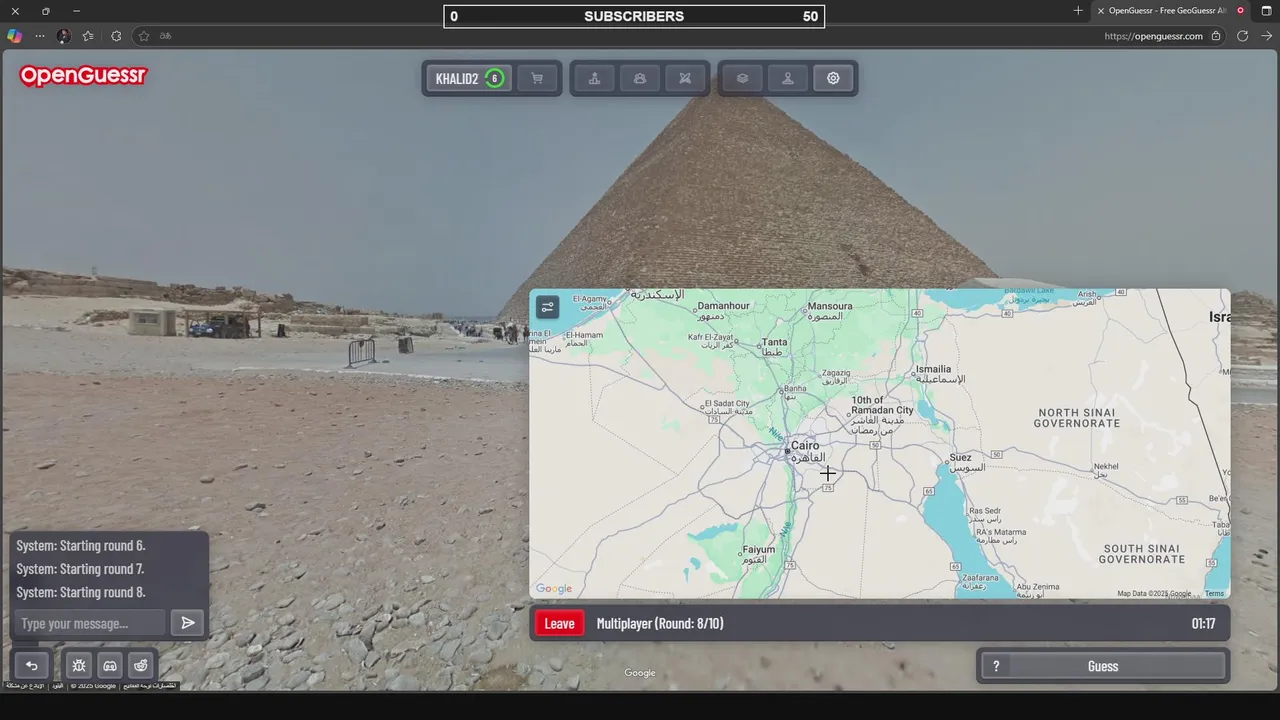The image size is (1280, 720).
Task: Click the address bar URL openguessr.com
Action: [x=1153, y=36]
